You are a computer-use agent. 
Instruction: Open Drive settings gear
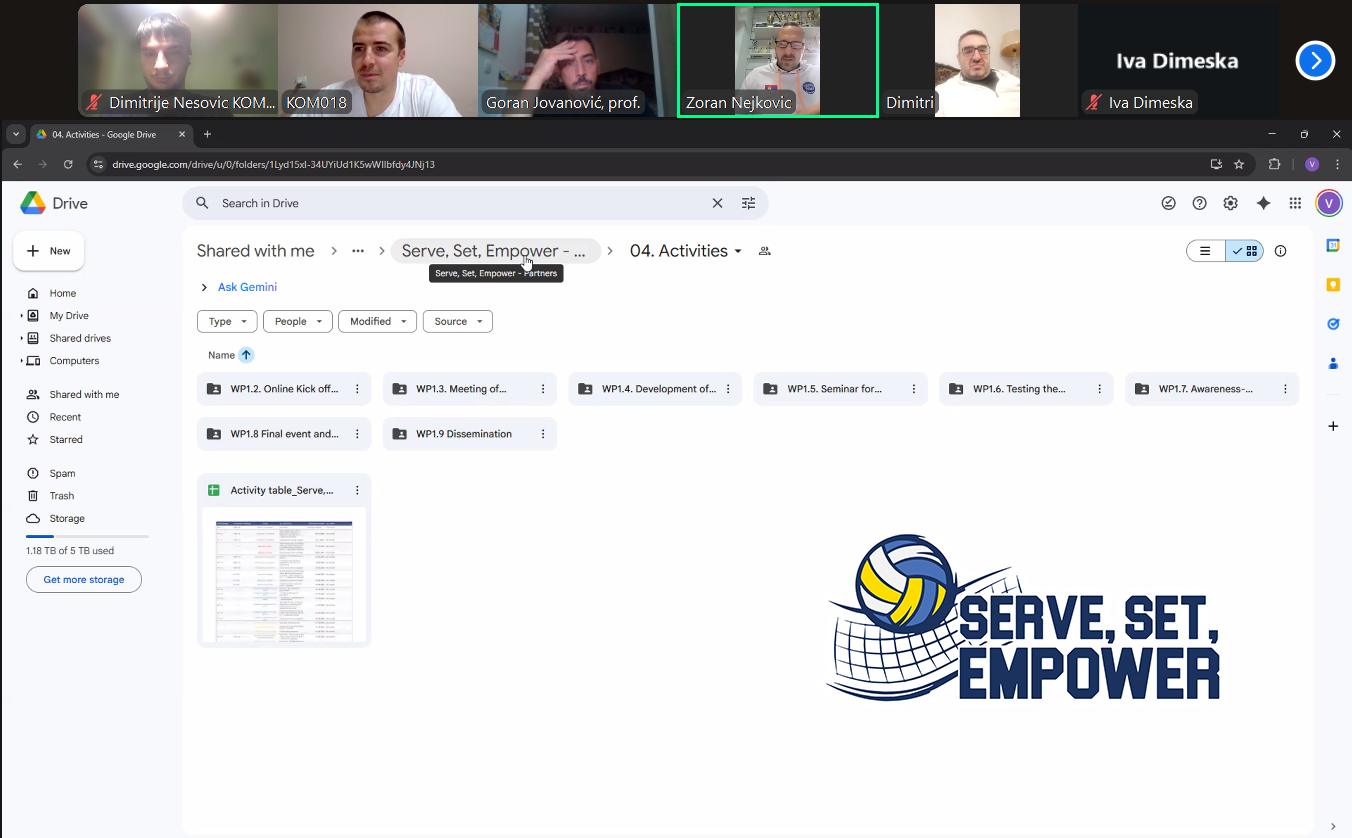tap(1230, 203)
